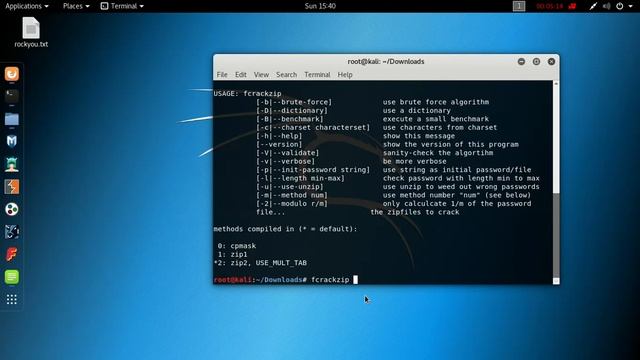
Task: Click "[-c|--charset characterset]" option text
Action: coord(313,127)
